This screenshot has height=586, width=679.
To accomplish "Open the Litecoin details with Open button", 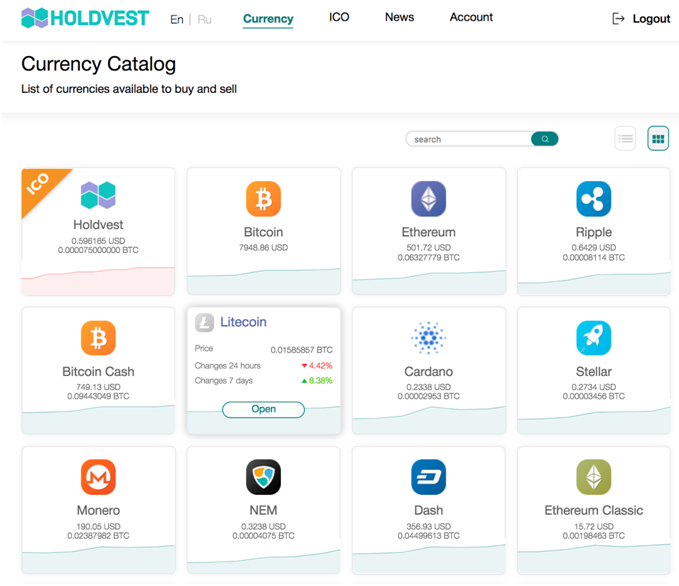I will pos(263,409).
